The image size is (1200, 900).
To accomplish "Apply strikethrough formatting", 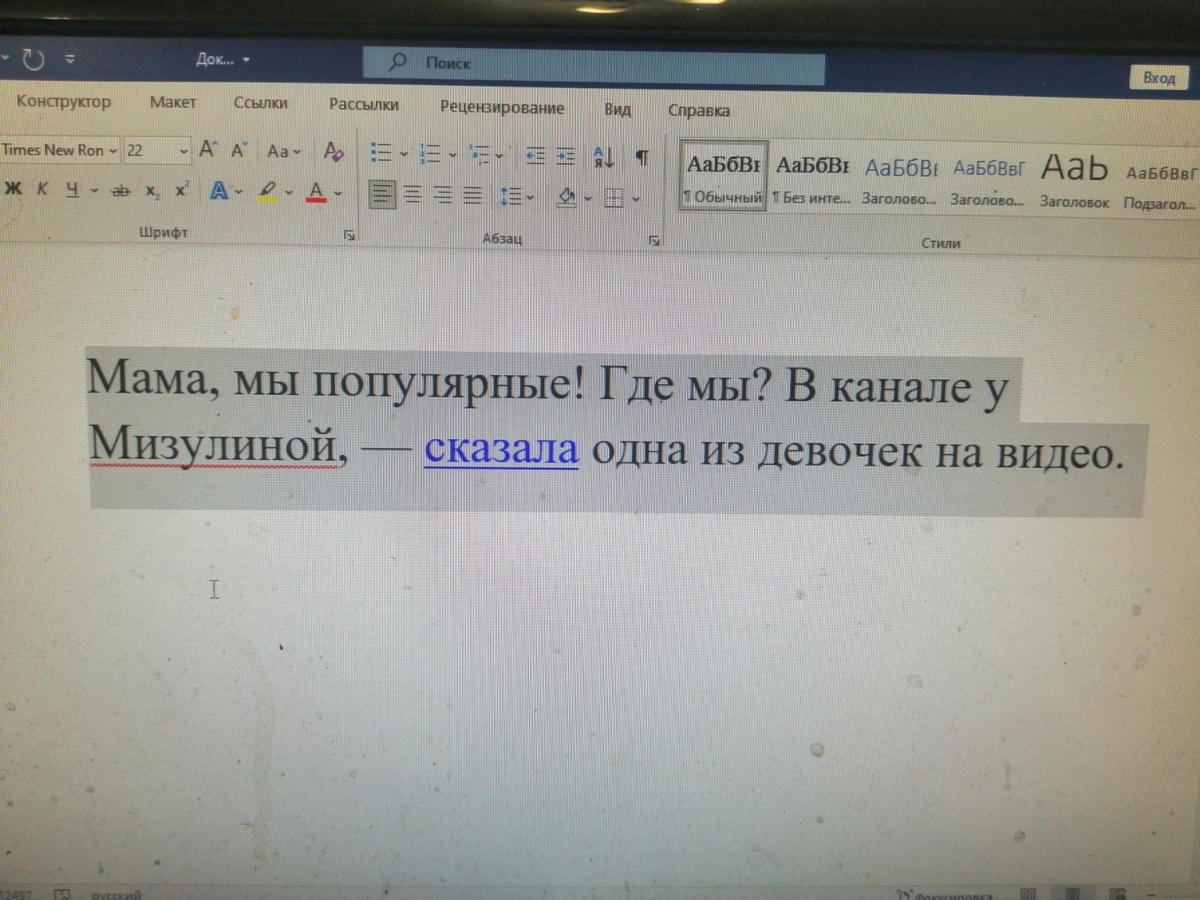I will [x=121, y=190].
